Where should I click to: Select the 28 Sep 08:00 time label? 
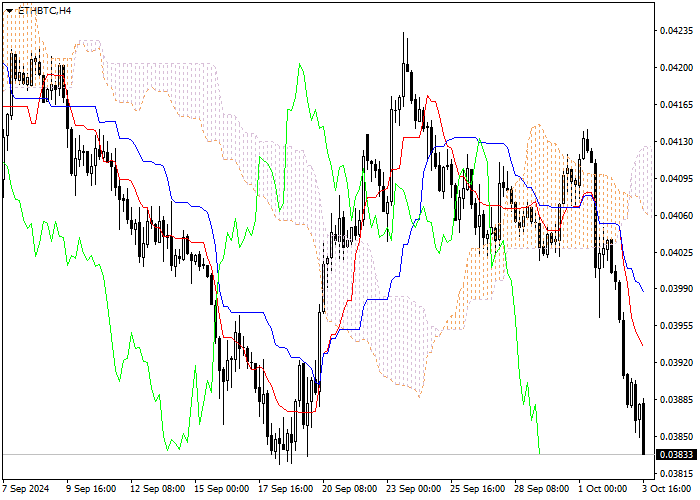(x=542, y=489)
